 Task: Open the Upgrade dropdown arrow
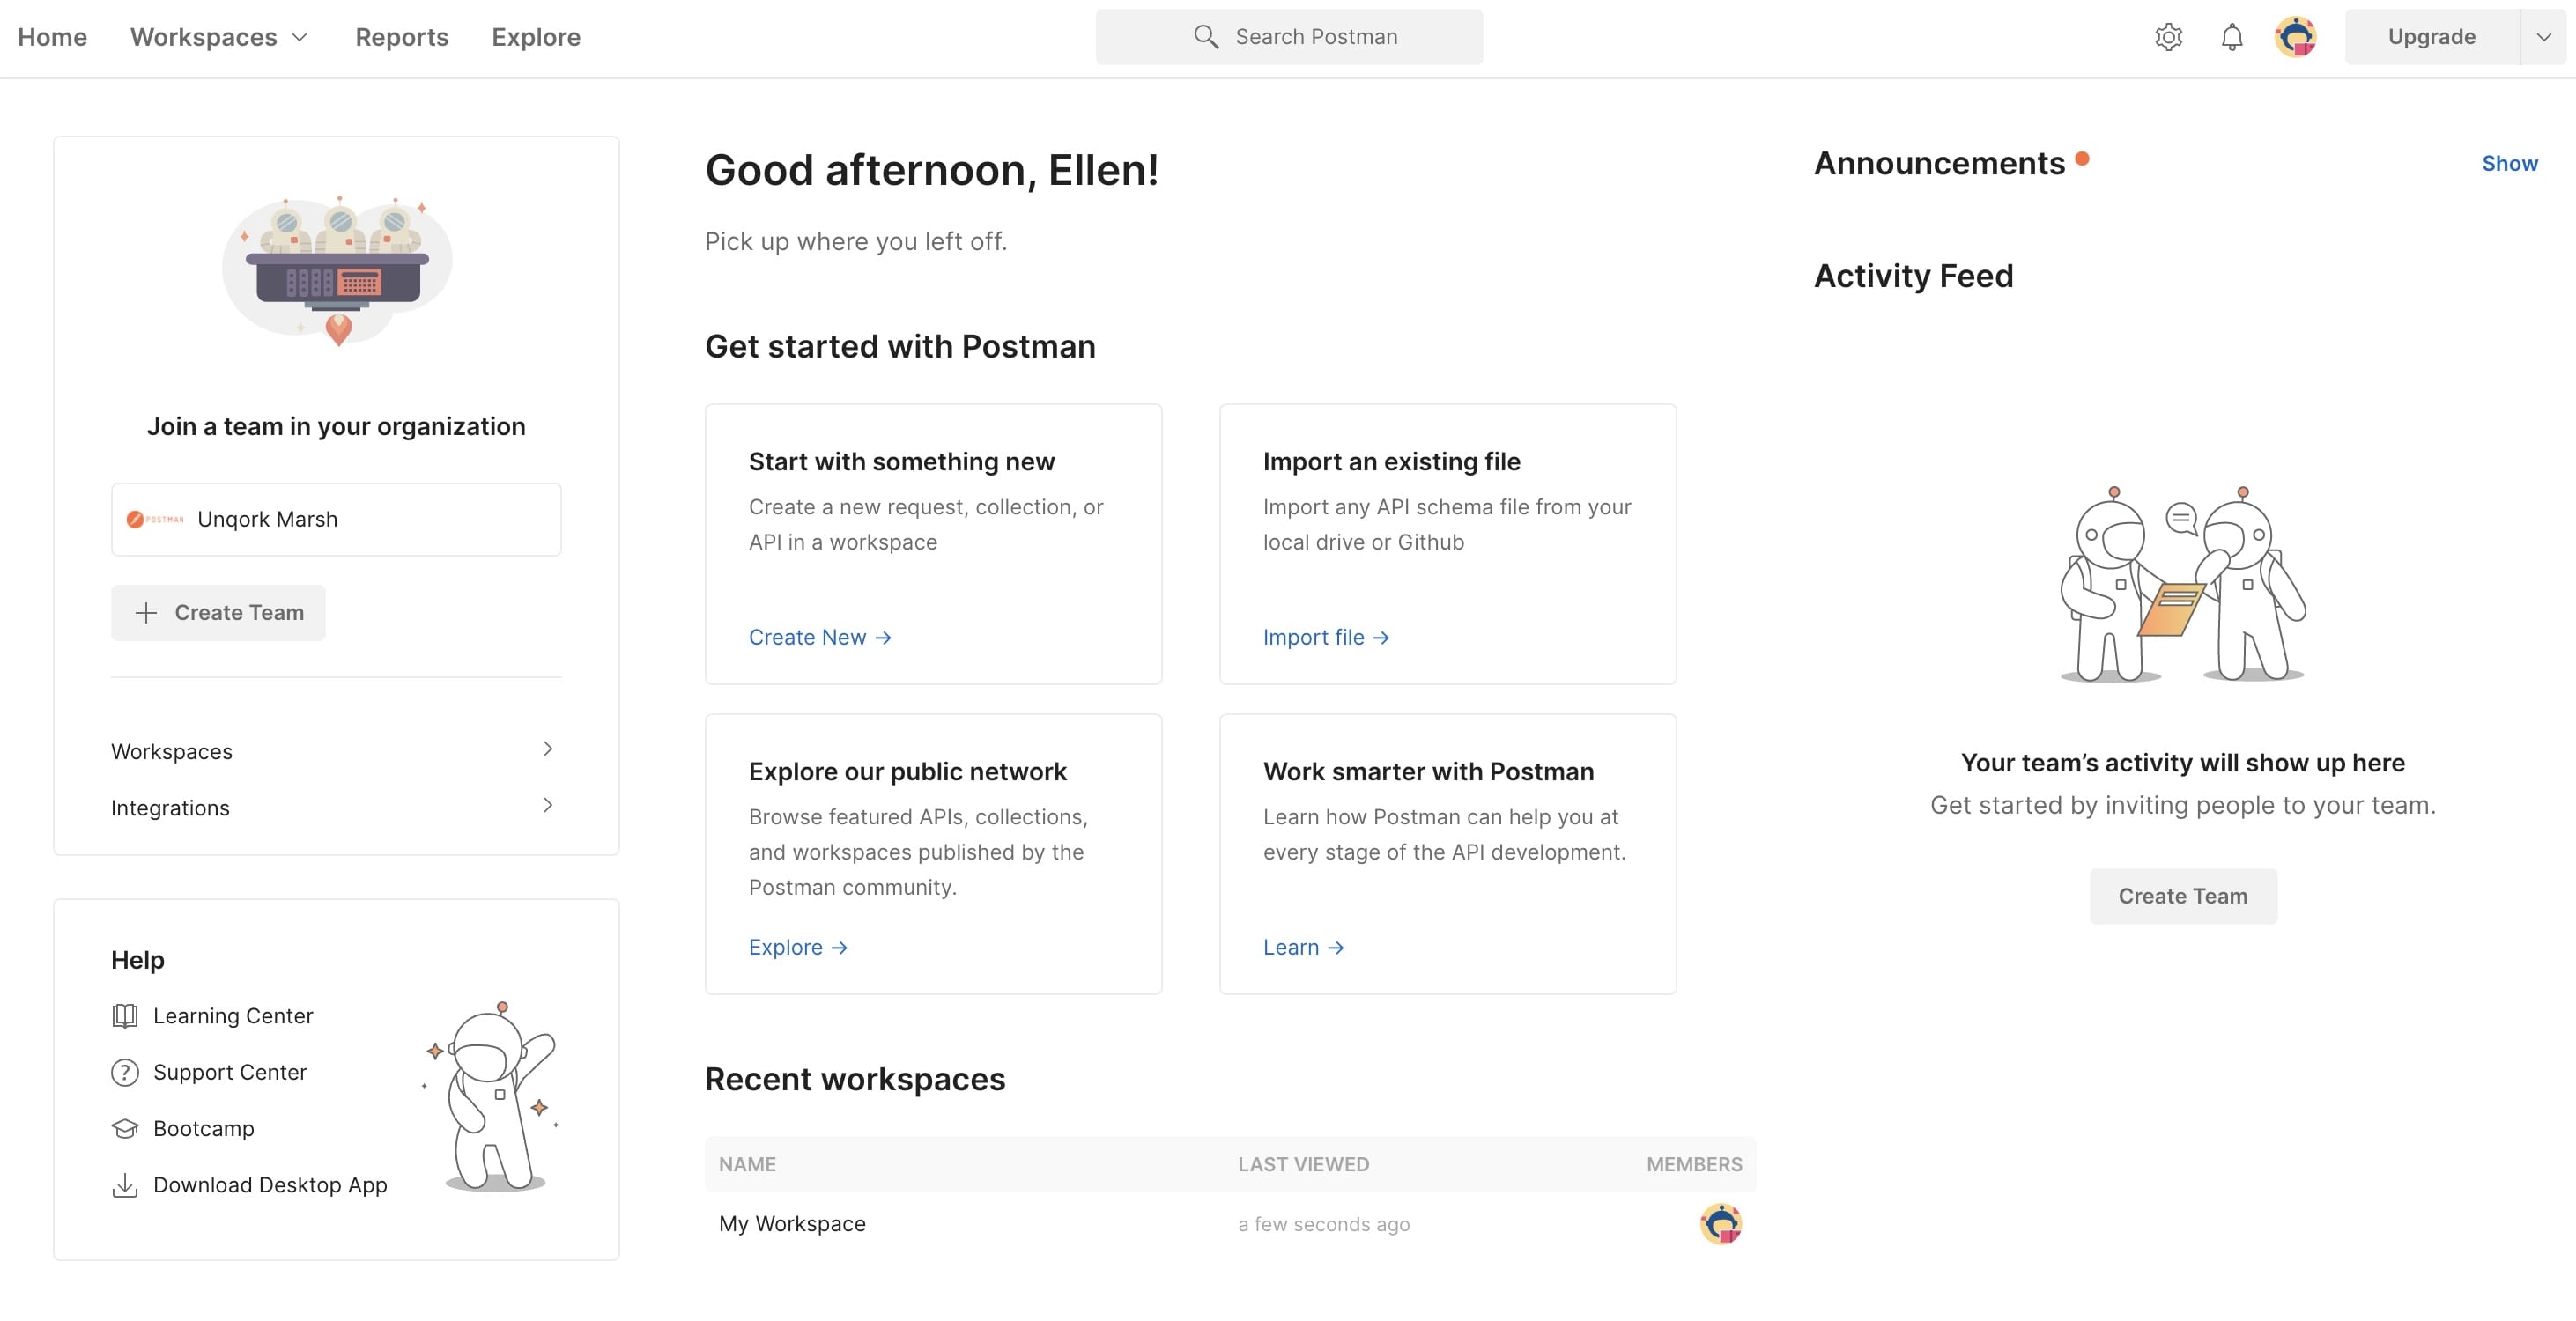coord(2544,37)
